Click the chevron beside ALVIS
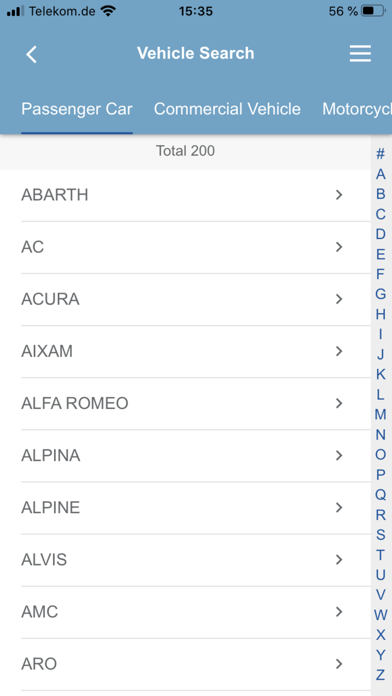Screen dimensions: 392x696 (339, 560)
